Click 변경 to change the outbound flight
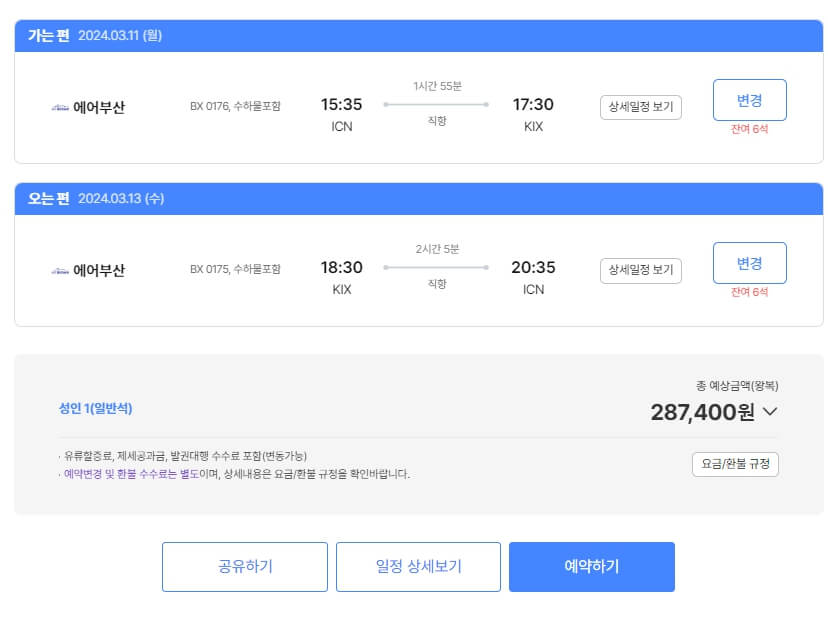The width and height of the screenshot is (828, 617). tap(748, 99)
